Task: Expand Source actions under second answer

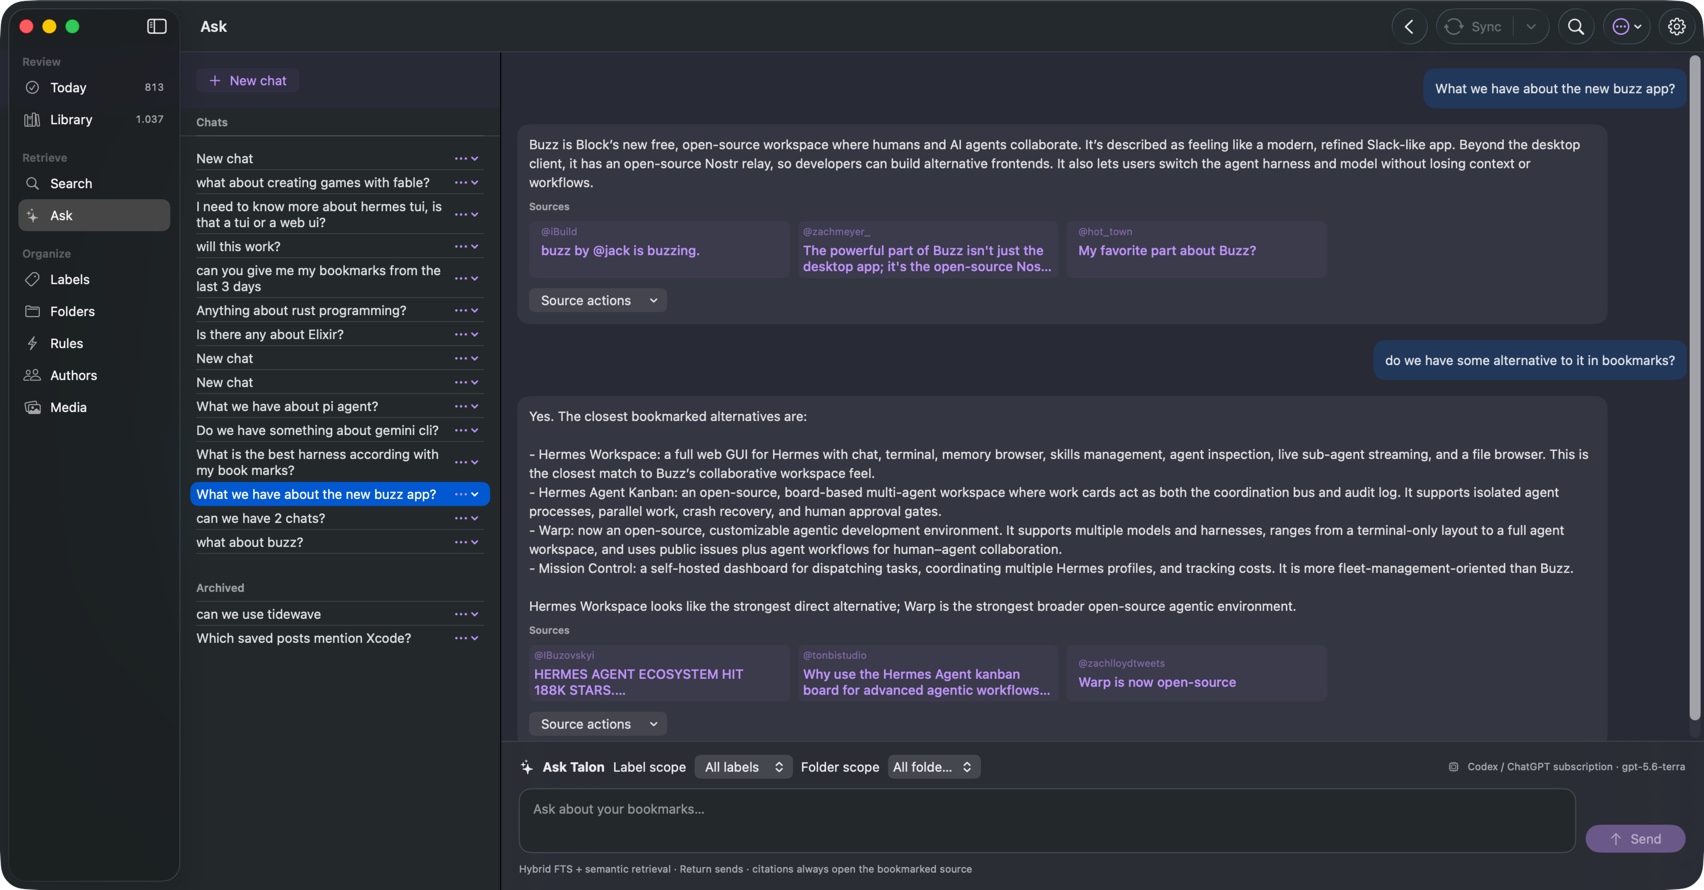Action: [x=598, y=725]
